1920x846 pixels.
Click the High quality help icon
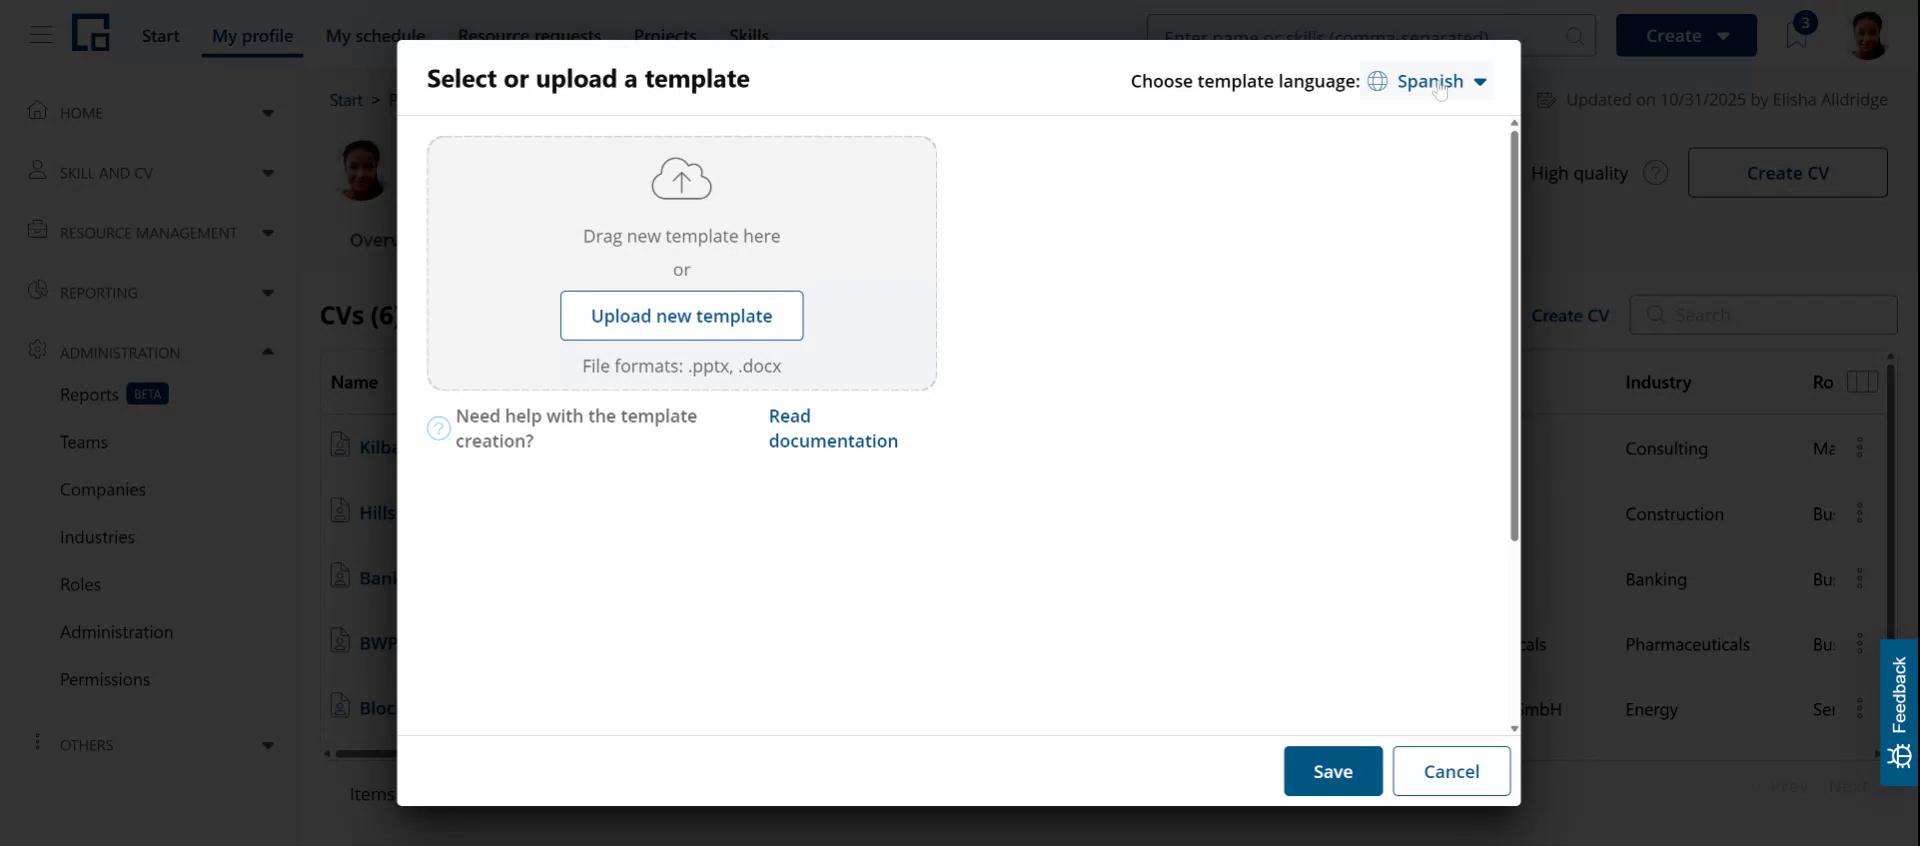[1655, 173]
